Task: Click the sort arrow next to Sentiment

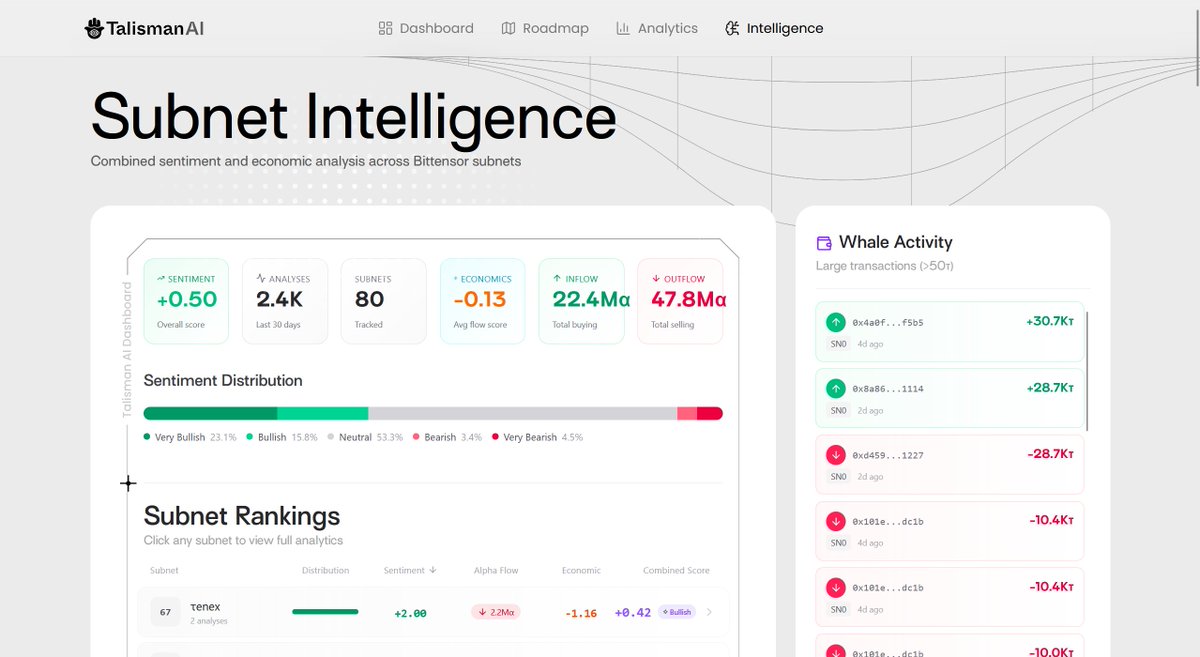Action: 433,570
